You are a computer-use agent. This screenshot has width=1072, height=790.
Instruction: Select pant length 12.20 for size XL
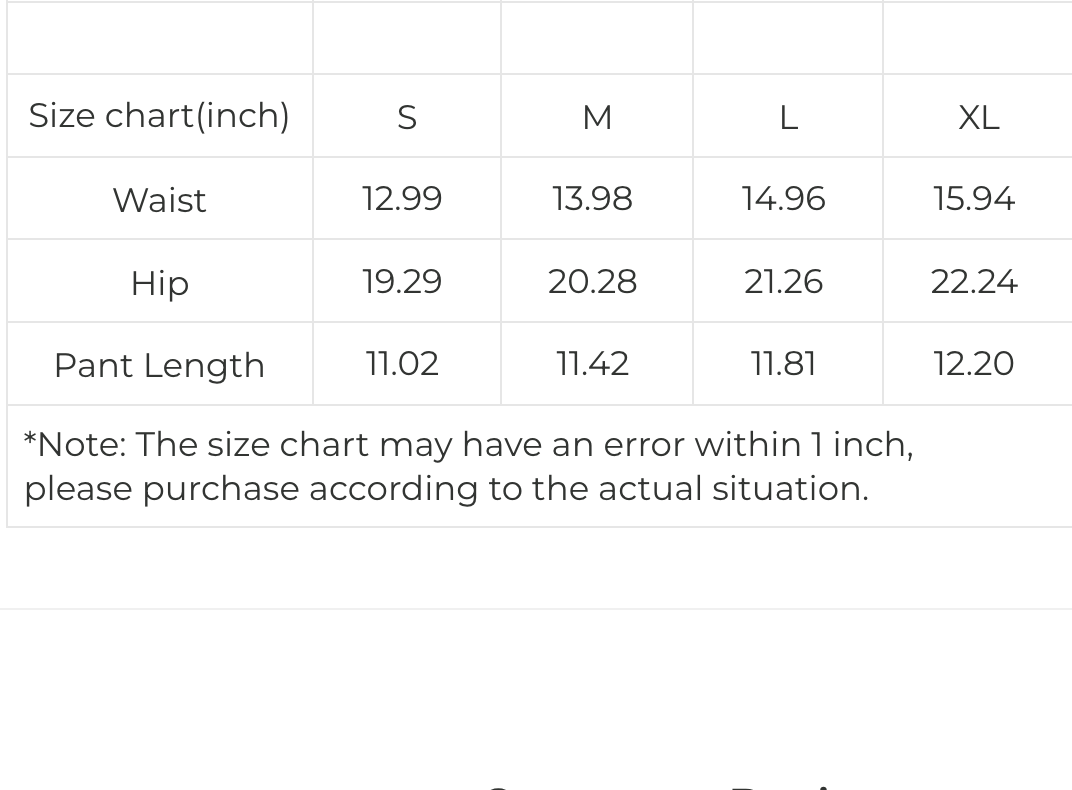(974, 364)
